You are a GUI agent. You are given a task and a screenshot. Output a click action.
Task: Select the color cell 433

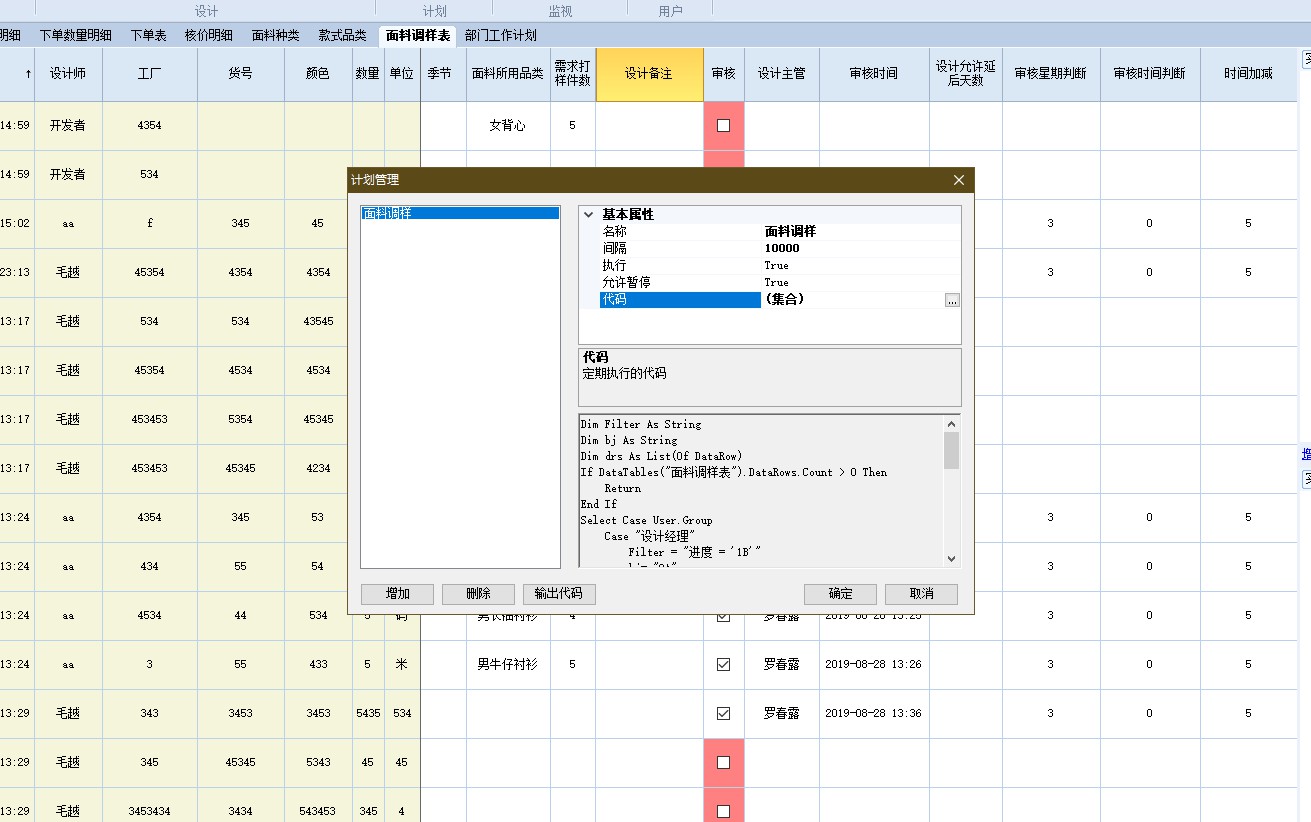click(x=318, y=664)
